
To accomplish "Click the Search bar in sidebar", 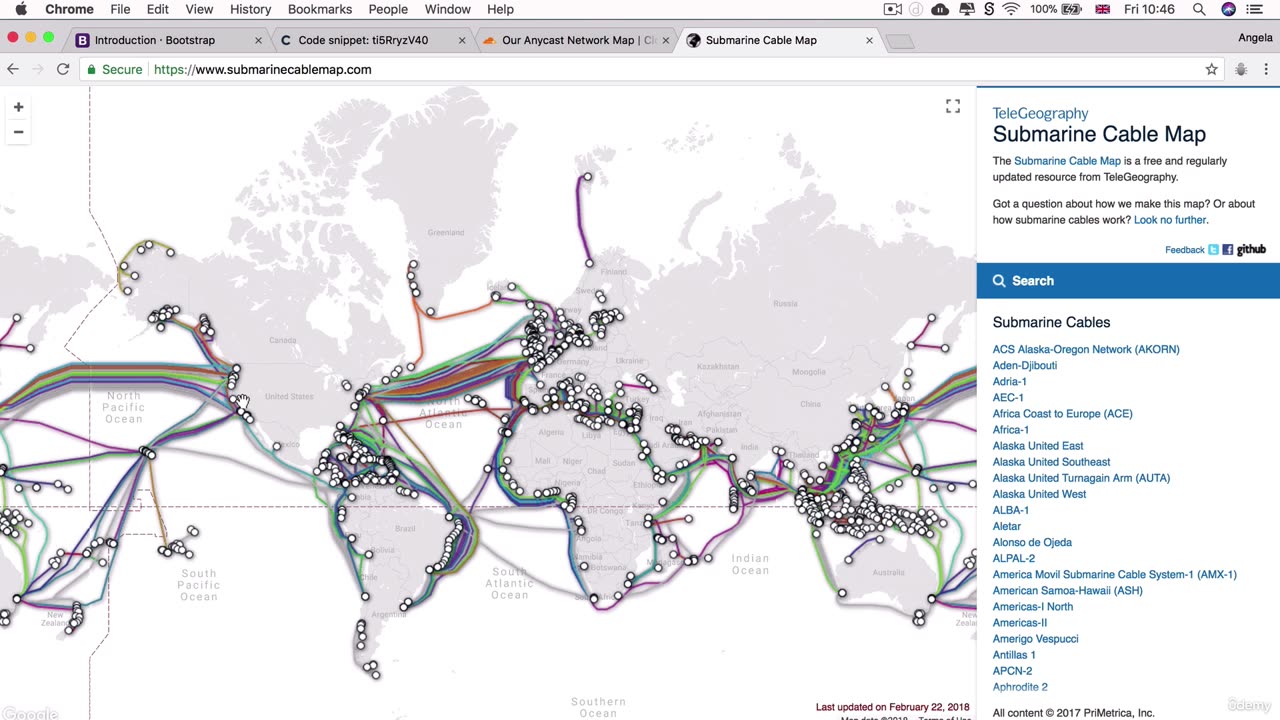I will pyautogui.click(x=1128, y=281).
